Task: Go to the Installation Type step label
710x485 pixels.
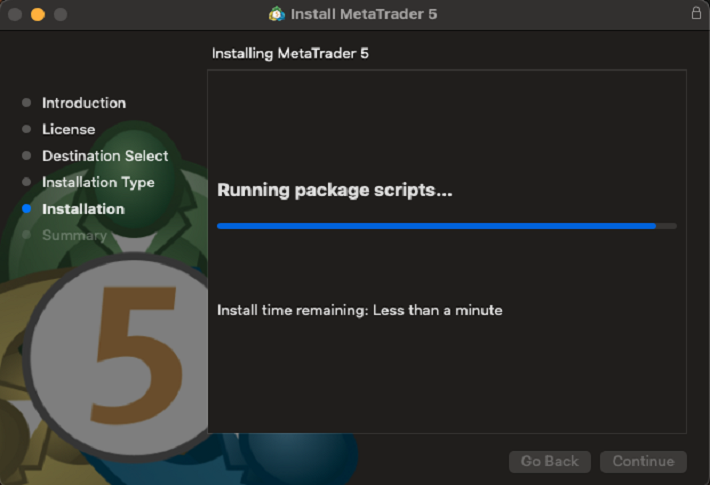Action: pos(98,182)
